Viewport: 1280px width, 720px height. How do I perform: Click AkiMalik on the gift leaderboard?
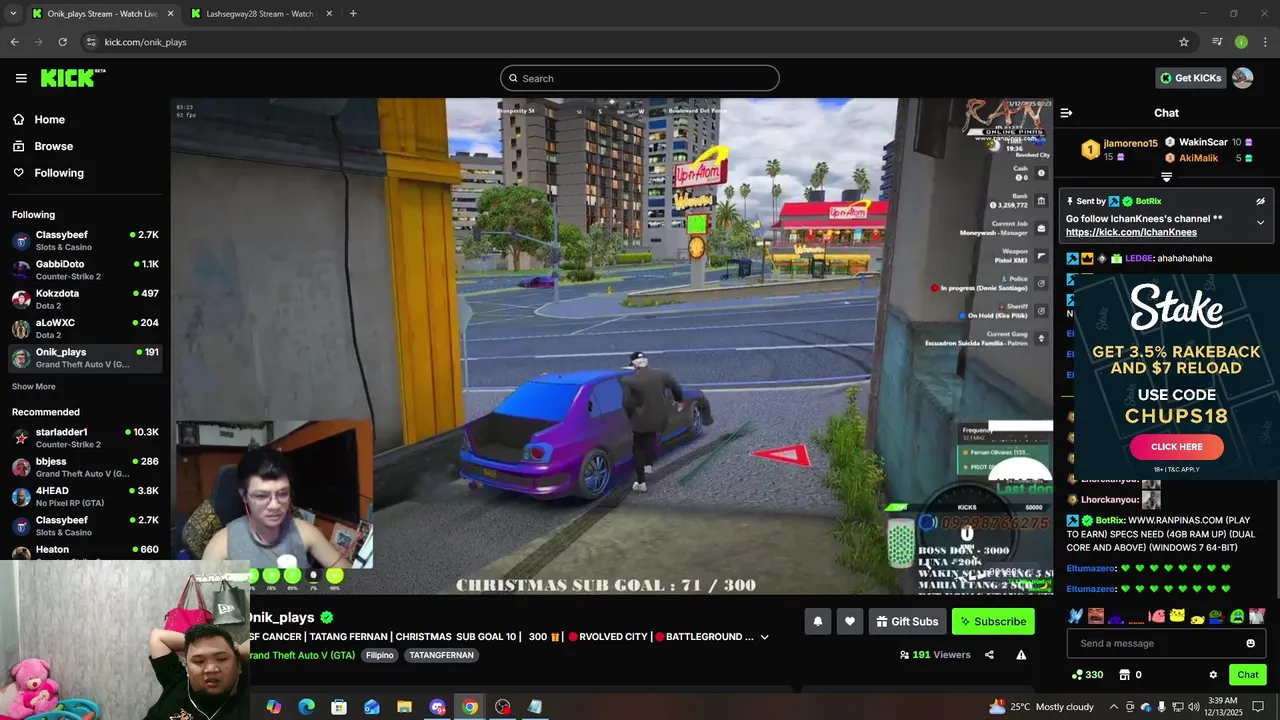pyautogui.click(x=1198, y=158)
